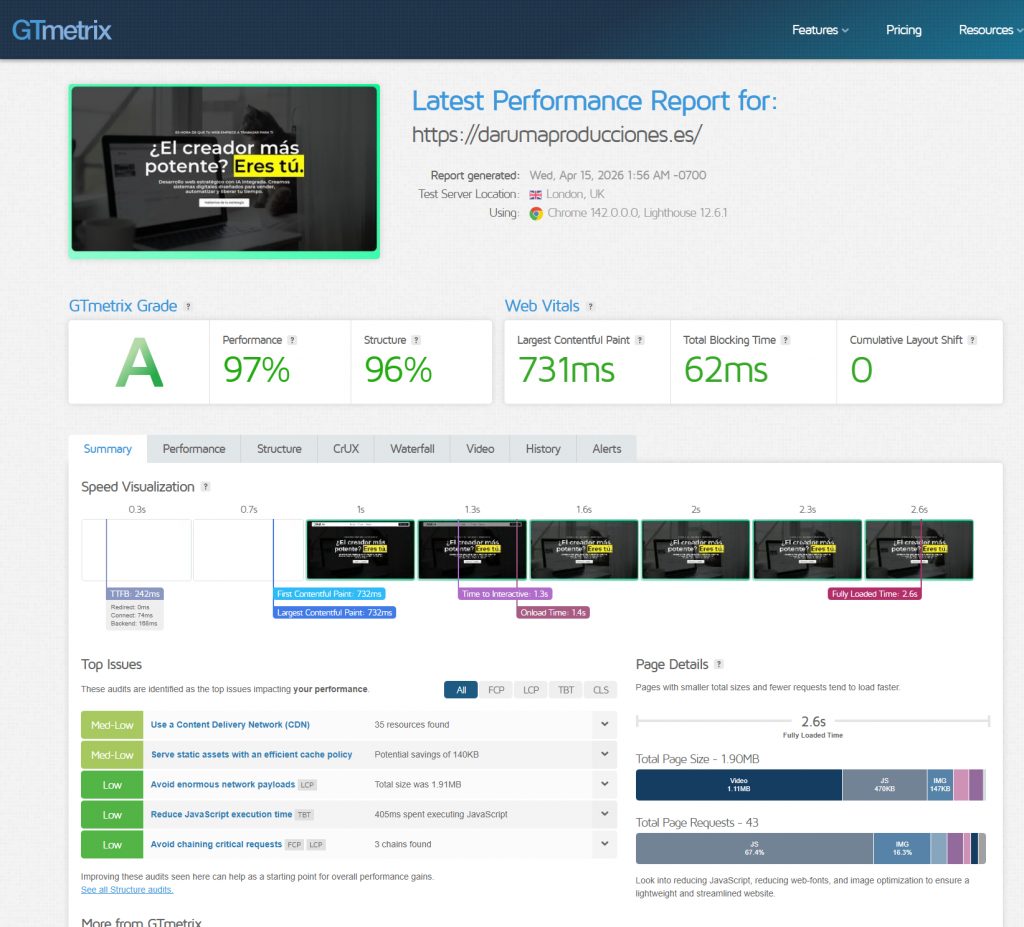Click help icon beside Structure score
Viewport: 1024px width, 927px height.
[x=416, y=340]
